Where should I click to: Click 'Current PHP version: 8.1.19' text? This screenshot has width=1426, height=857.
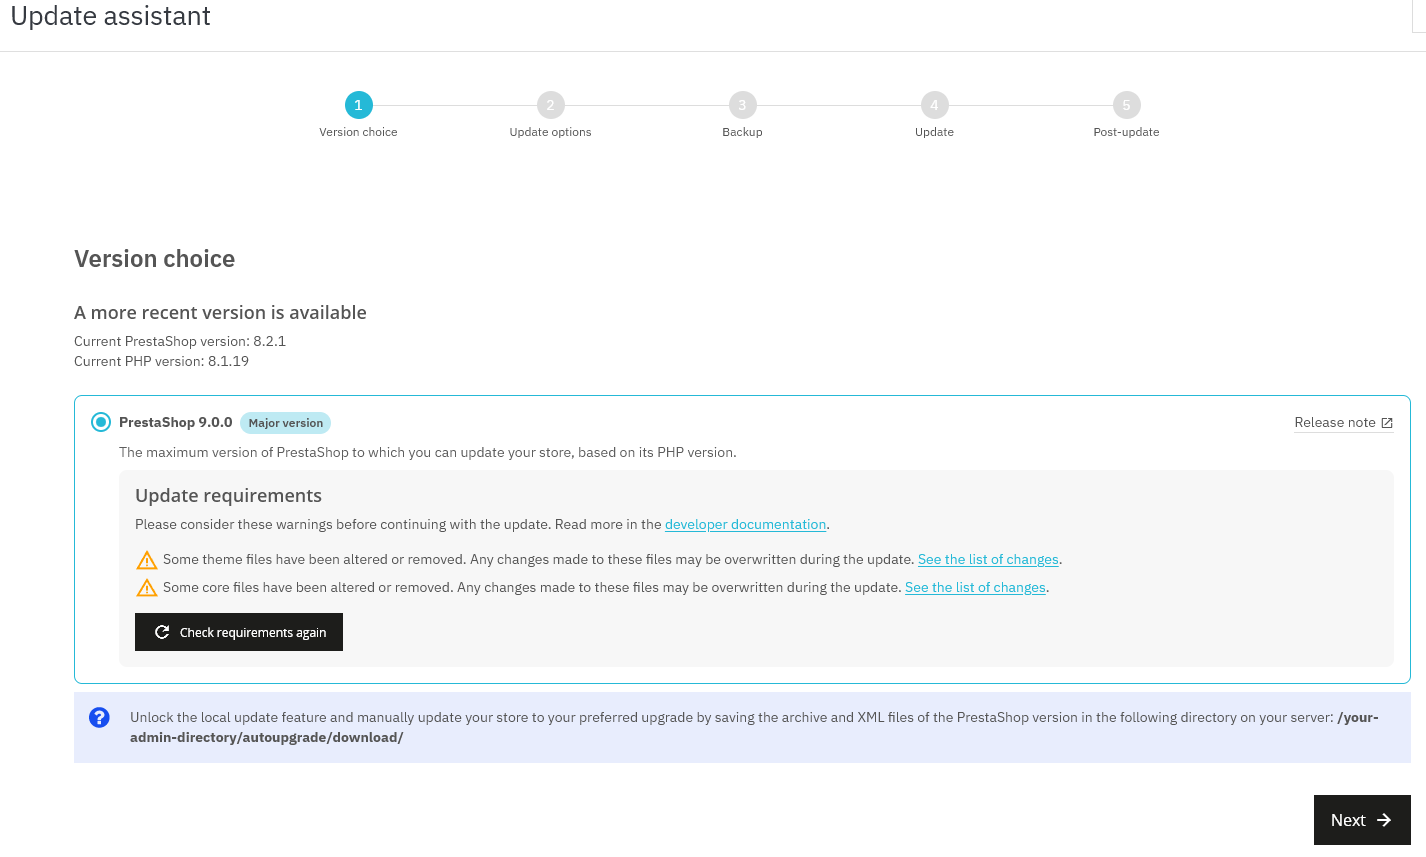point(161,361)
